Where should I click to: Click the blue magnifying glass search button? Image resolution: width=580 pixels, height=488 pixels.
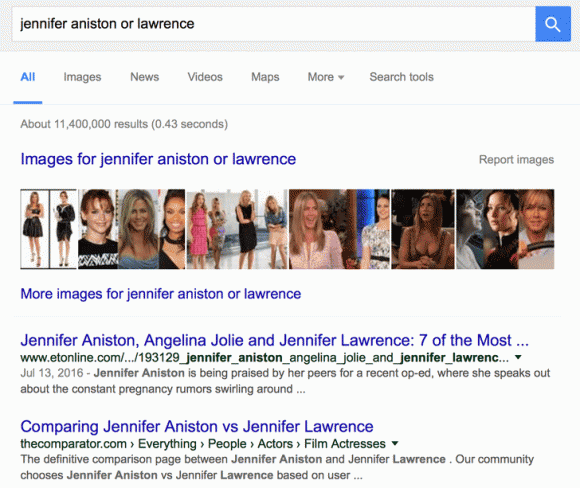point(553,24)
